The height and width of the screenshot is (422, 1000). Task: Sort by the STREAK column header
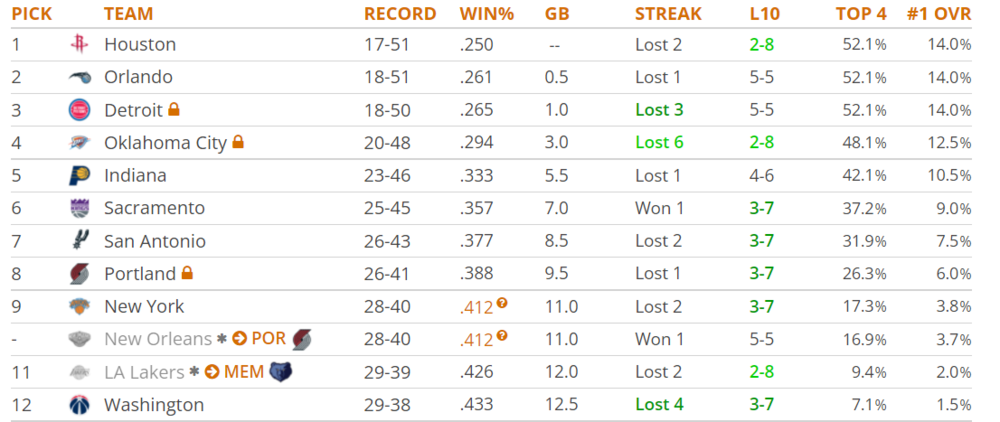(668, 14)
